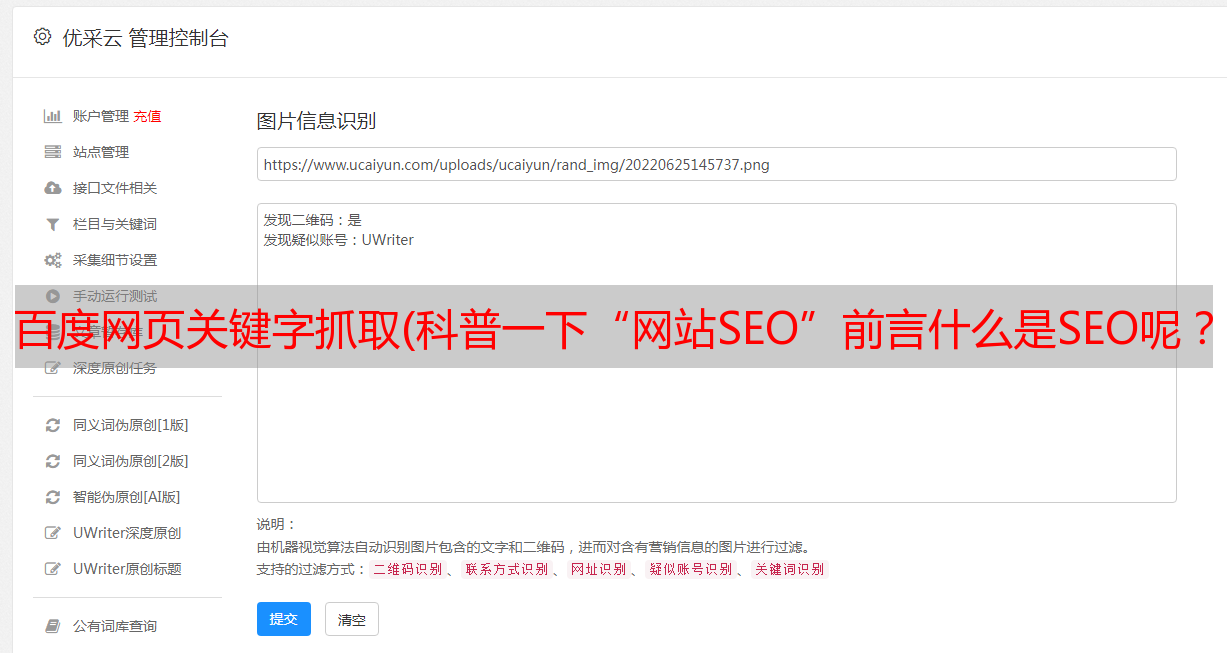The image size is (1227, 653).
Task: Click the 二维码识别 tag
Action: pyautogui.click(x=407, y=569)
